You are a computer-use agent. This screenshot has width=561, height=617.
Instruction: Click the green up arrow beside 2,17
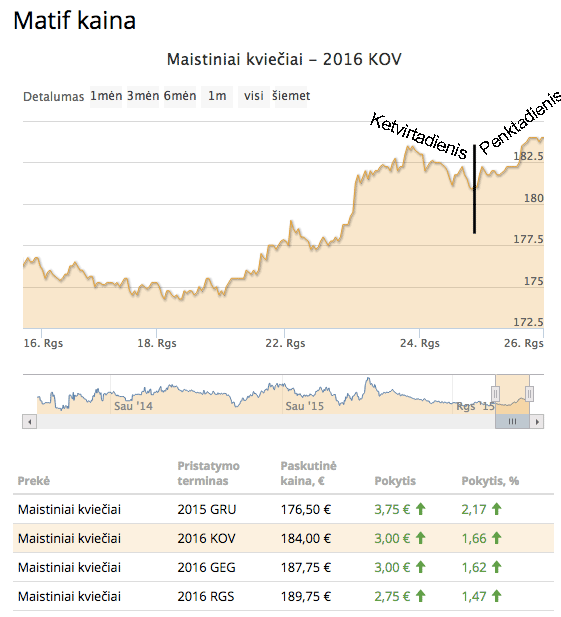pos(496,509)
